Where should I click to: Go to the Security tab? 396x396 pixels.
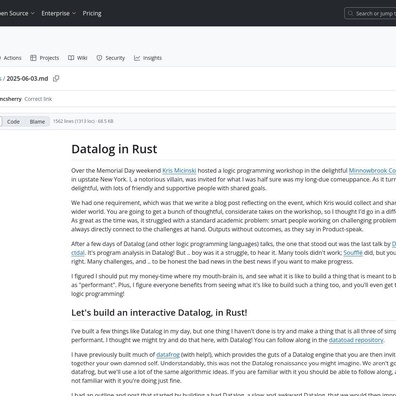[110, 58]
